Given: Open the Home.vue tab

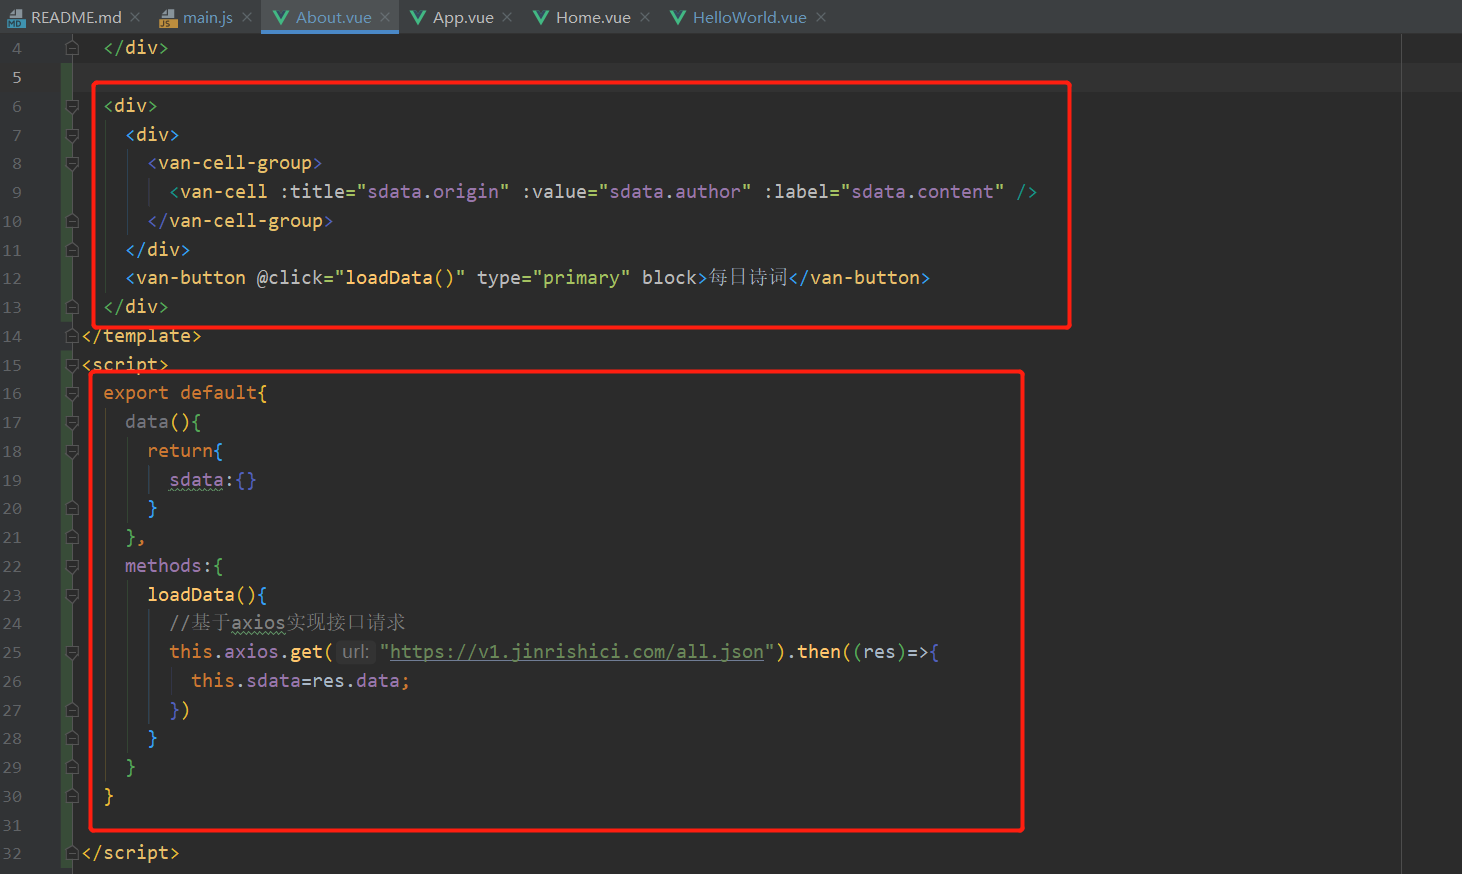Looking at the screenshot, I should [x=591, y=17].
